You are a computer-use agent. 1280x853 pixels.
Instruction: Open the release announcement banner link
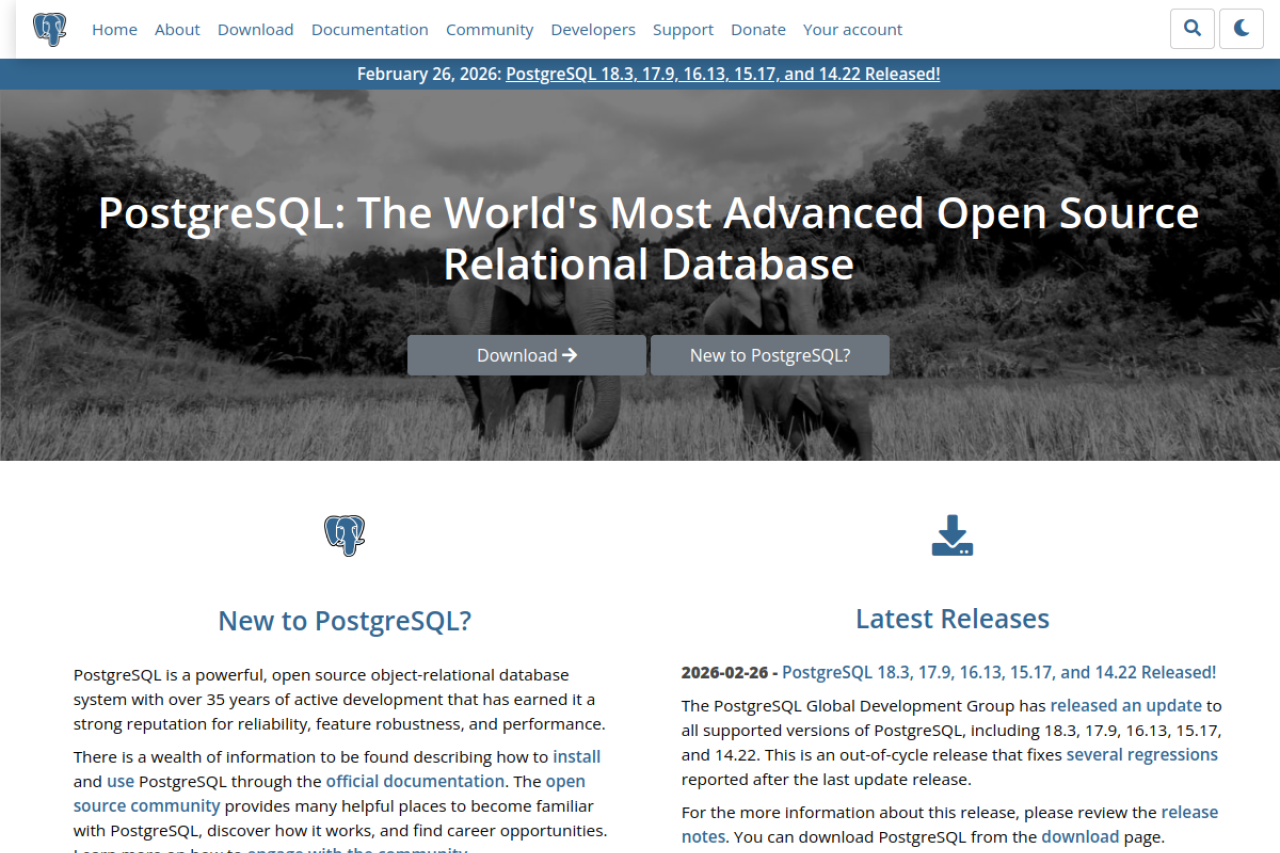(722, 73)
